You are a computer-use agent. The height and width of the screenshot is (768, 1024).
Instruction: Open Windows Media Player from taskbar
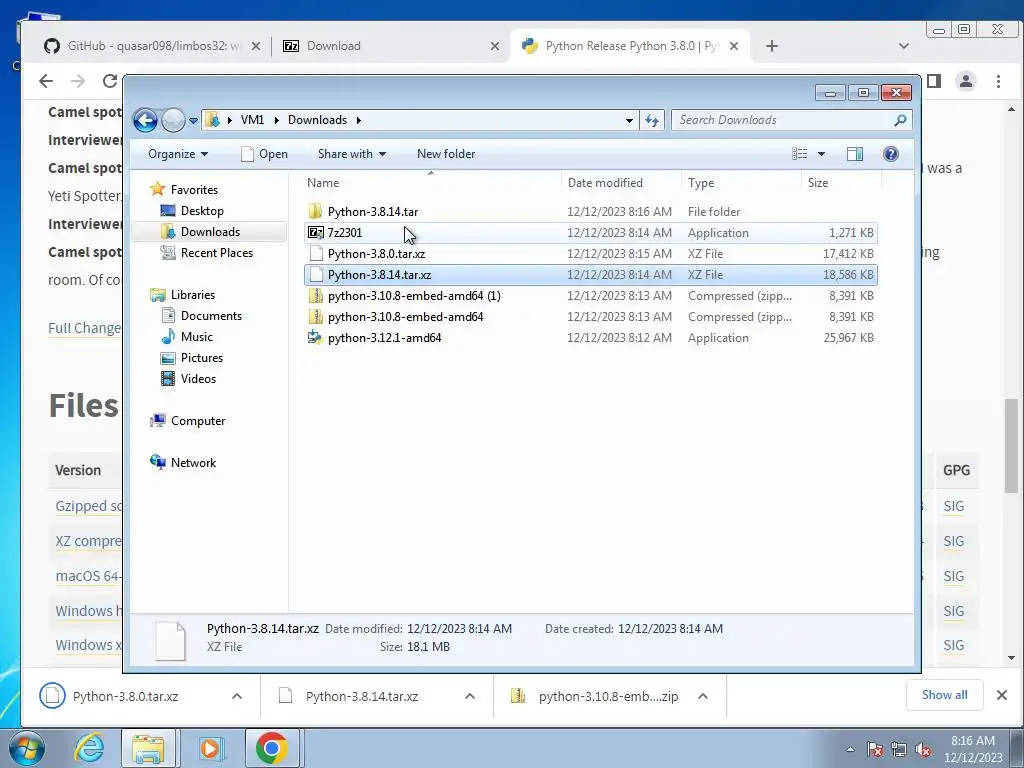[210, 748]
